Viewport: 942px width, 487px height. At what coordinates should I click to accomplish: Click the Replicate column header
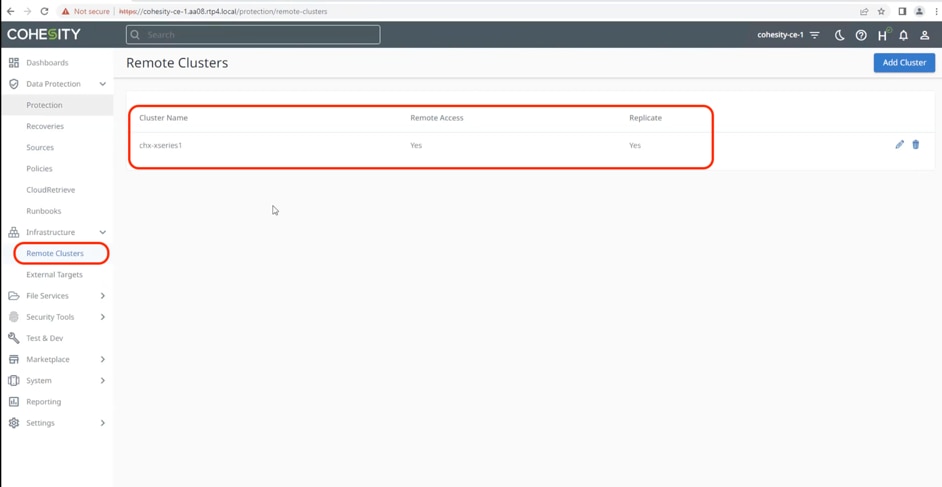tap(645, 118)
